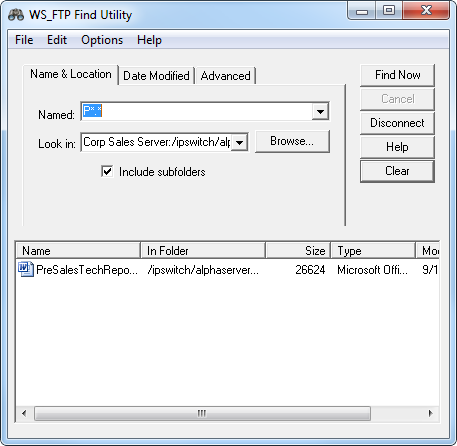This screenshot has width=457, height=446.
Task: Select the PreSalesTechRepo... file name
Action: pos(87,270)
